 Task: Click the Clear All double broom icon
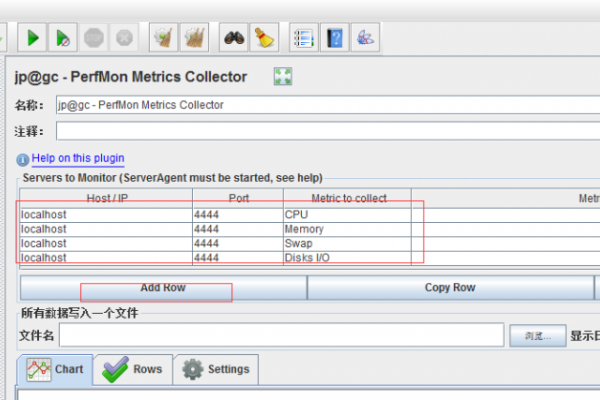(194, 39)
